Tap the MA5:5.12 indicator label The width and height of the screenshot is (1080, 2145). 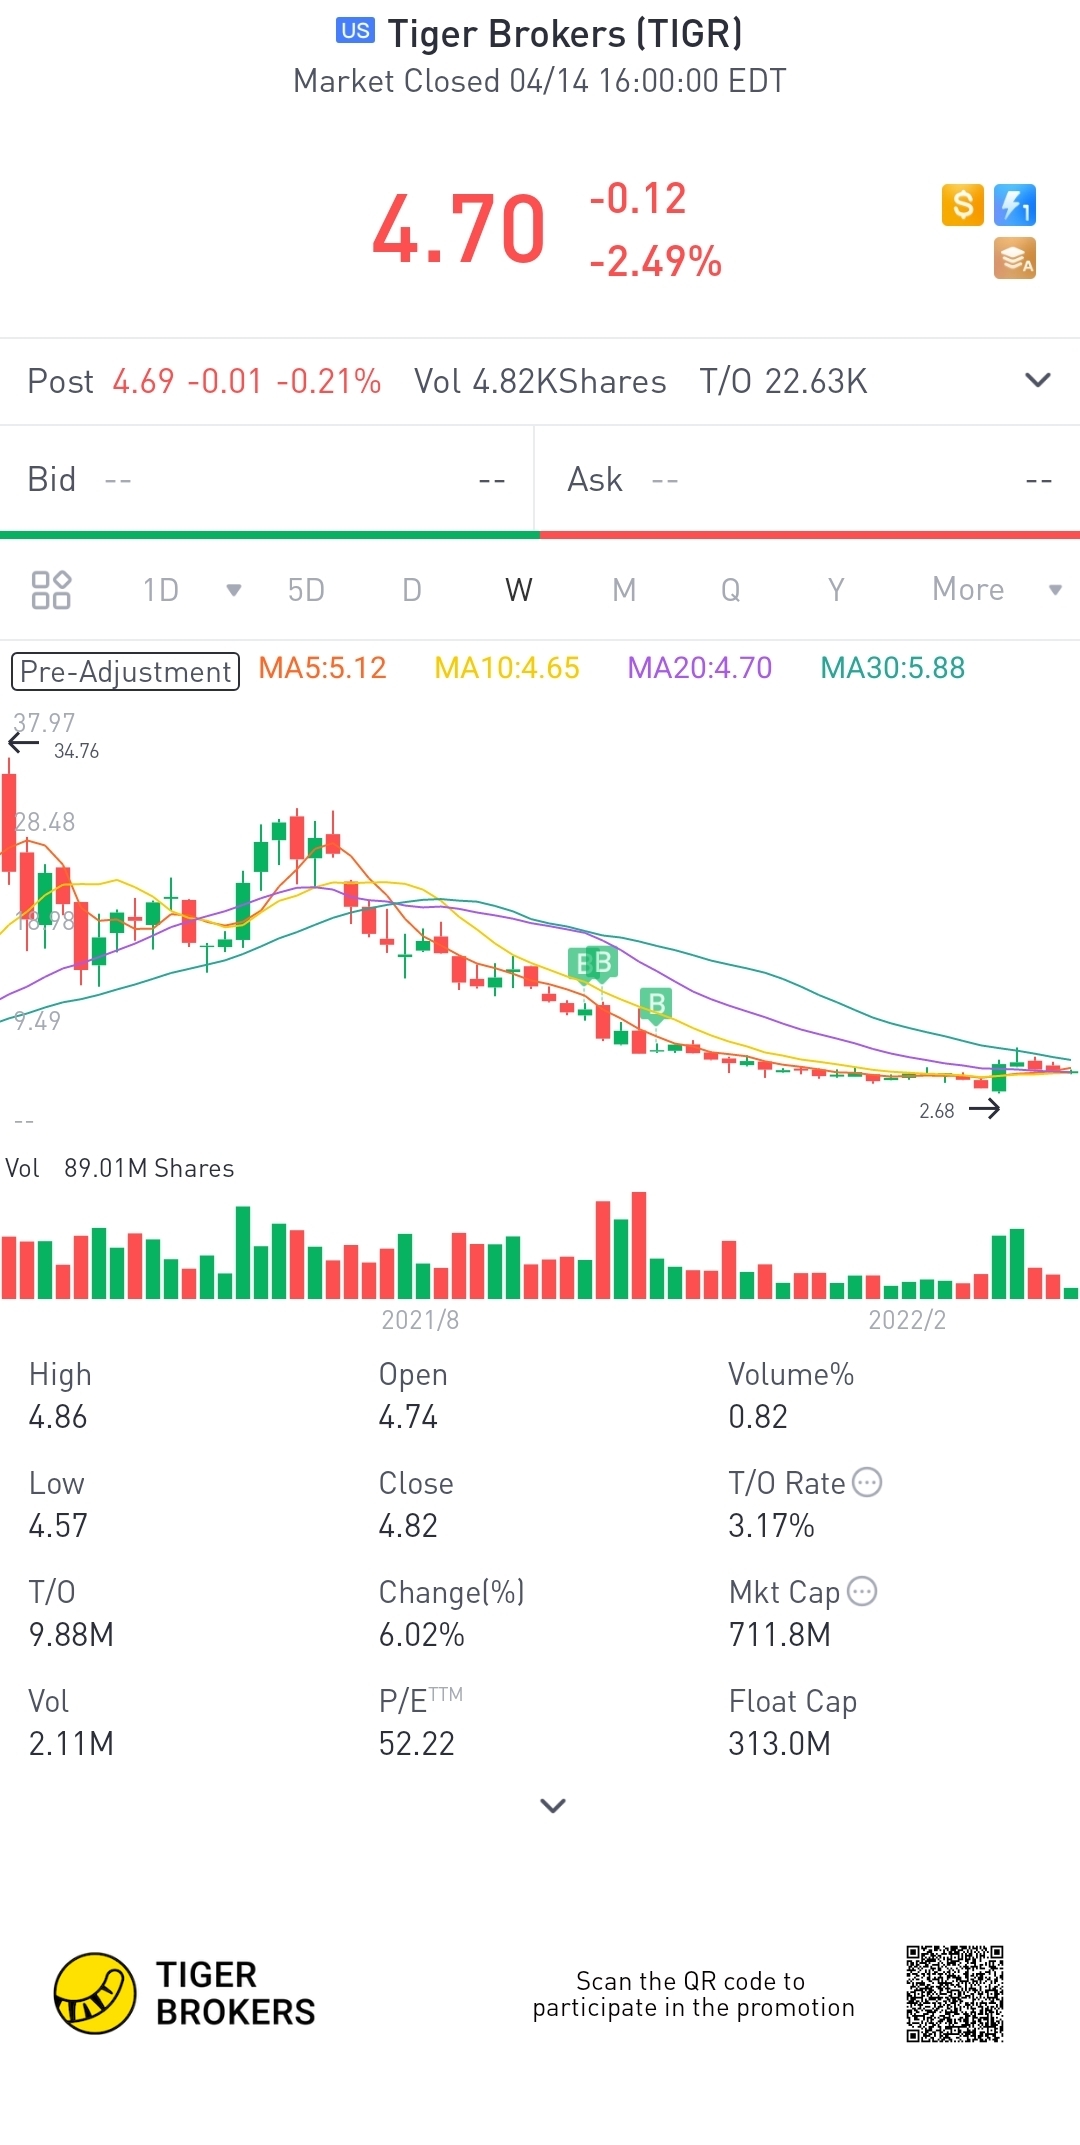pos(322,668)
